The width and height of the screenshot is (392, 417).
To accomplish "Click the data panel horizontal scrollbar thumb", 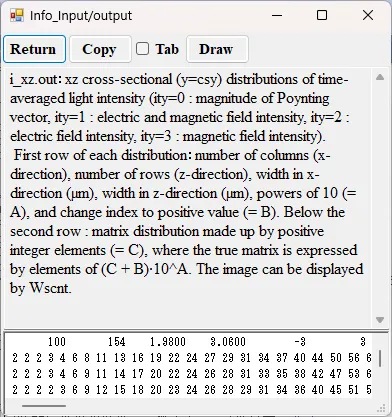I will coord(44,406).
